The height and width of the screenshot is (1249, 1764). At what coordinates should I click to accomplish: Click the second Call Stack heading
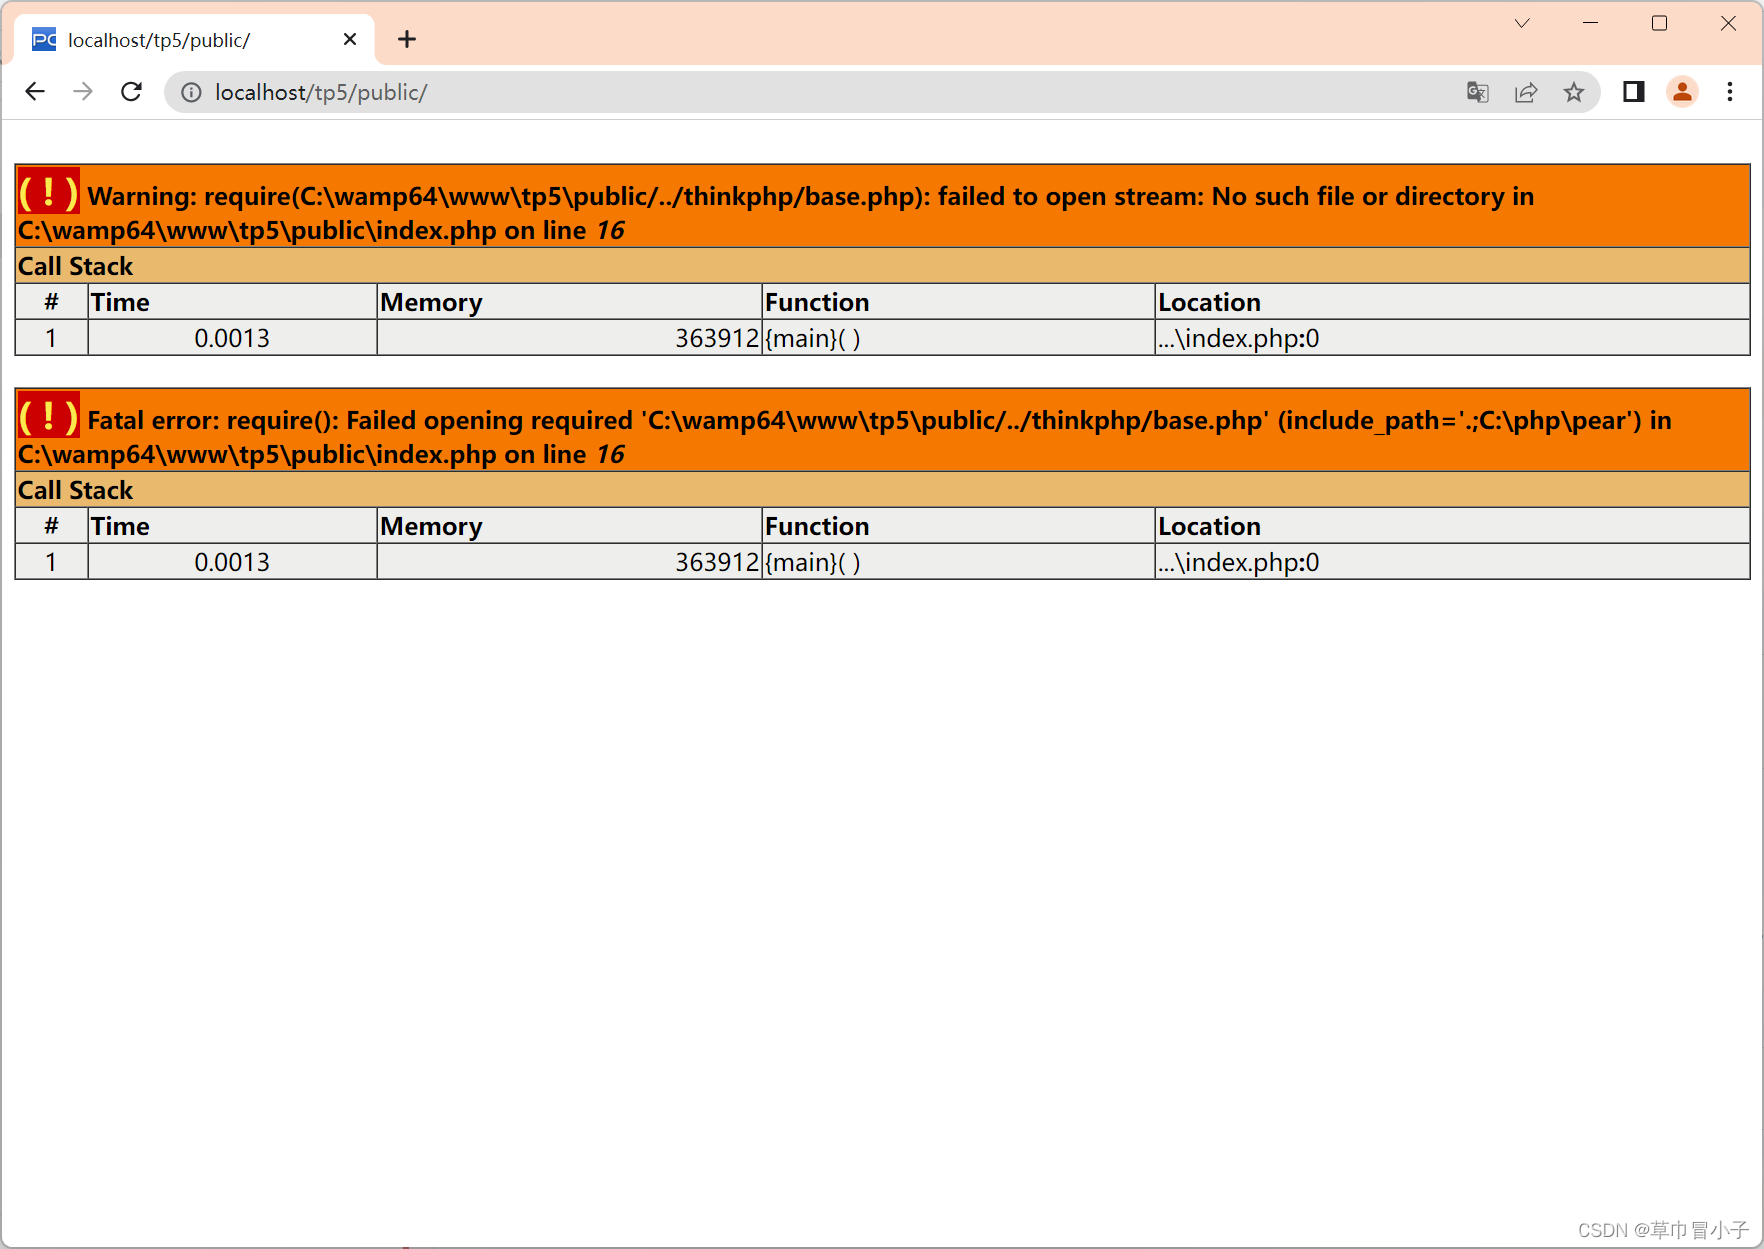75,490
